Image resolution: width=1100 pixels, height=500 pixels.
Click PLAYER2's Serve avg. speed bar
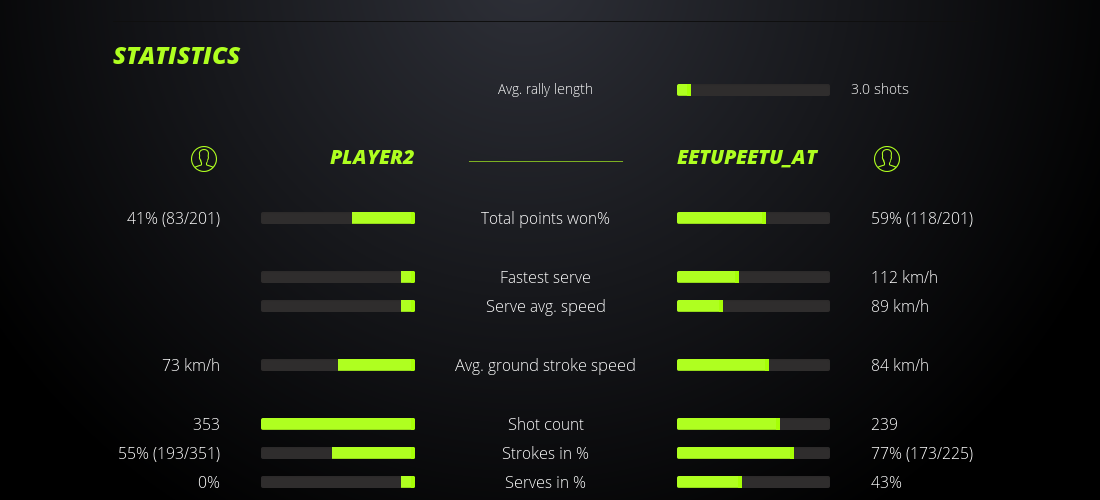(x=338, y=306)
